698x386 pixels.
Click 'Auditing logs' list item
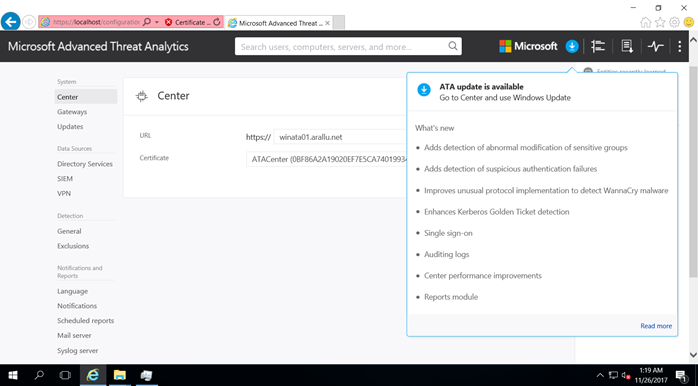(446, 254)
